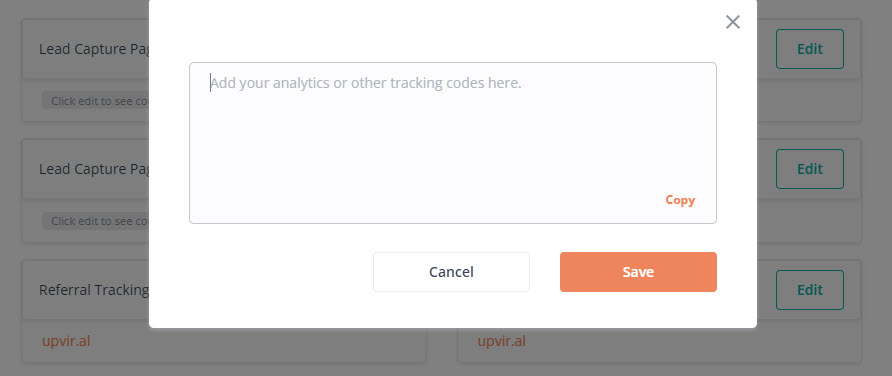The height and width of the screenshot is (376, 892).
Task: Select the second Lead Capture Page card title
Action: (94, 170)
